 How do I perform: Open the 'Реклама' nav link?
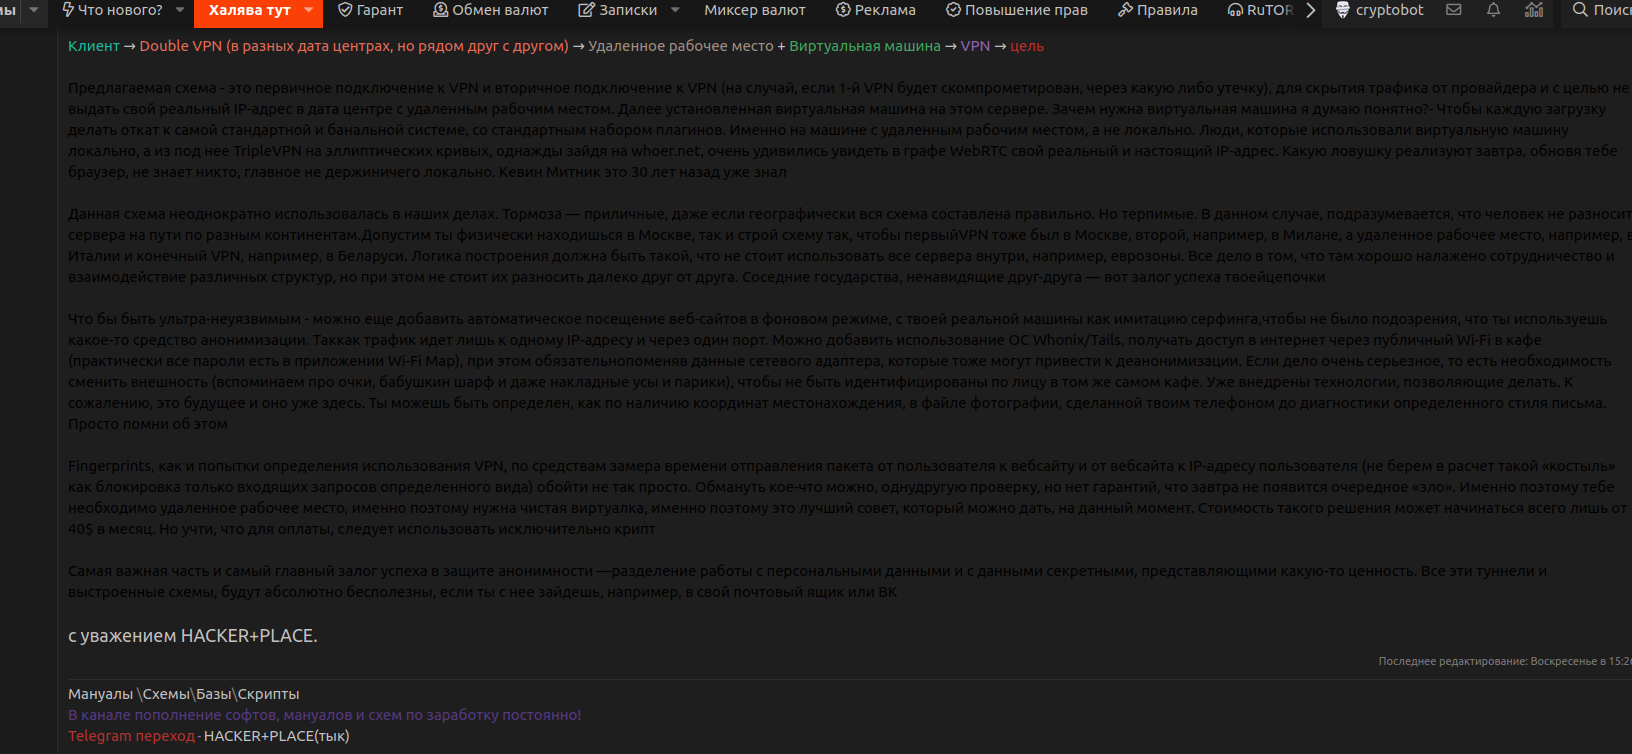coord(875,10)
